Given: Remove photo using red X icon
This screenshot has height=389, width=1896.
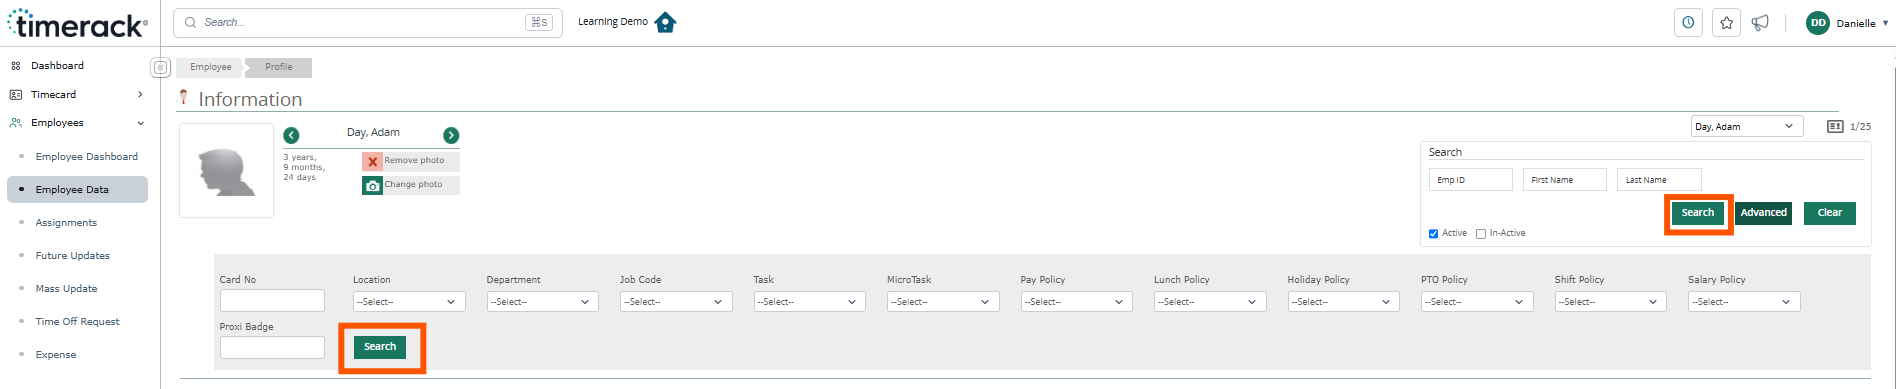Looking at the screenshot, I should point(372,161).
